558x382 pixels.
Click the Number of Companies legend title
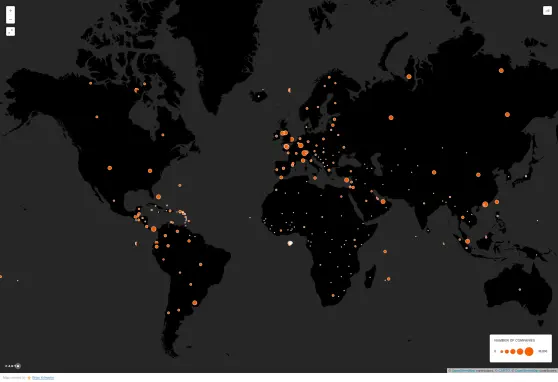pyautogui.click(x=514, y=340)
